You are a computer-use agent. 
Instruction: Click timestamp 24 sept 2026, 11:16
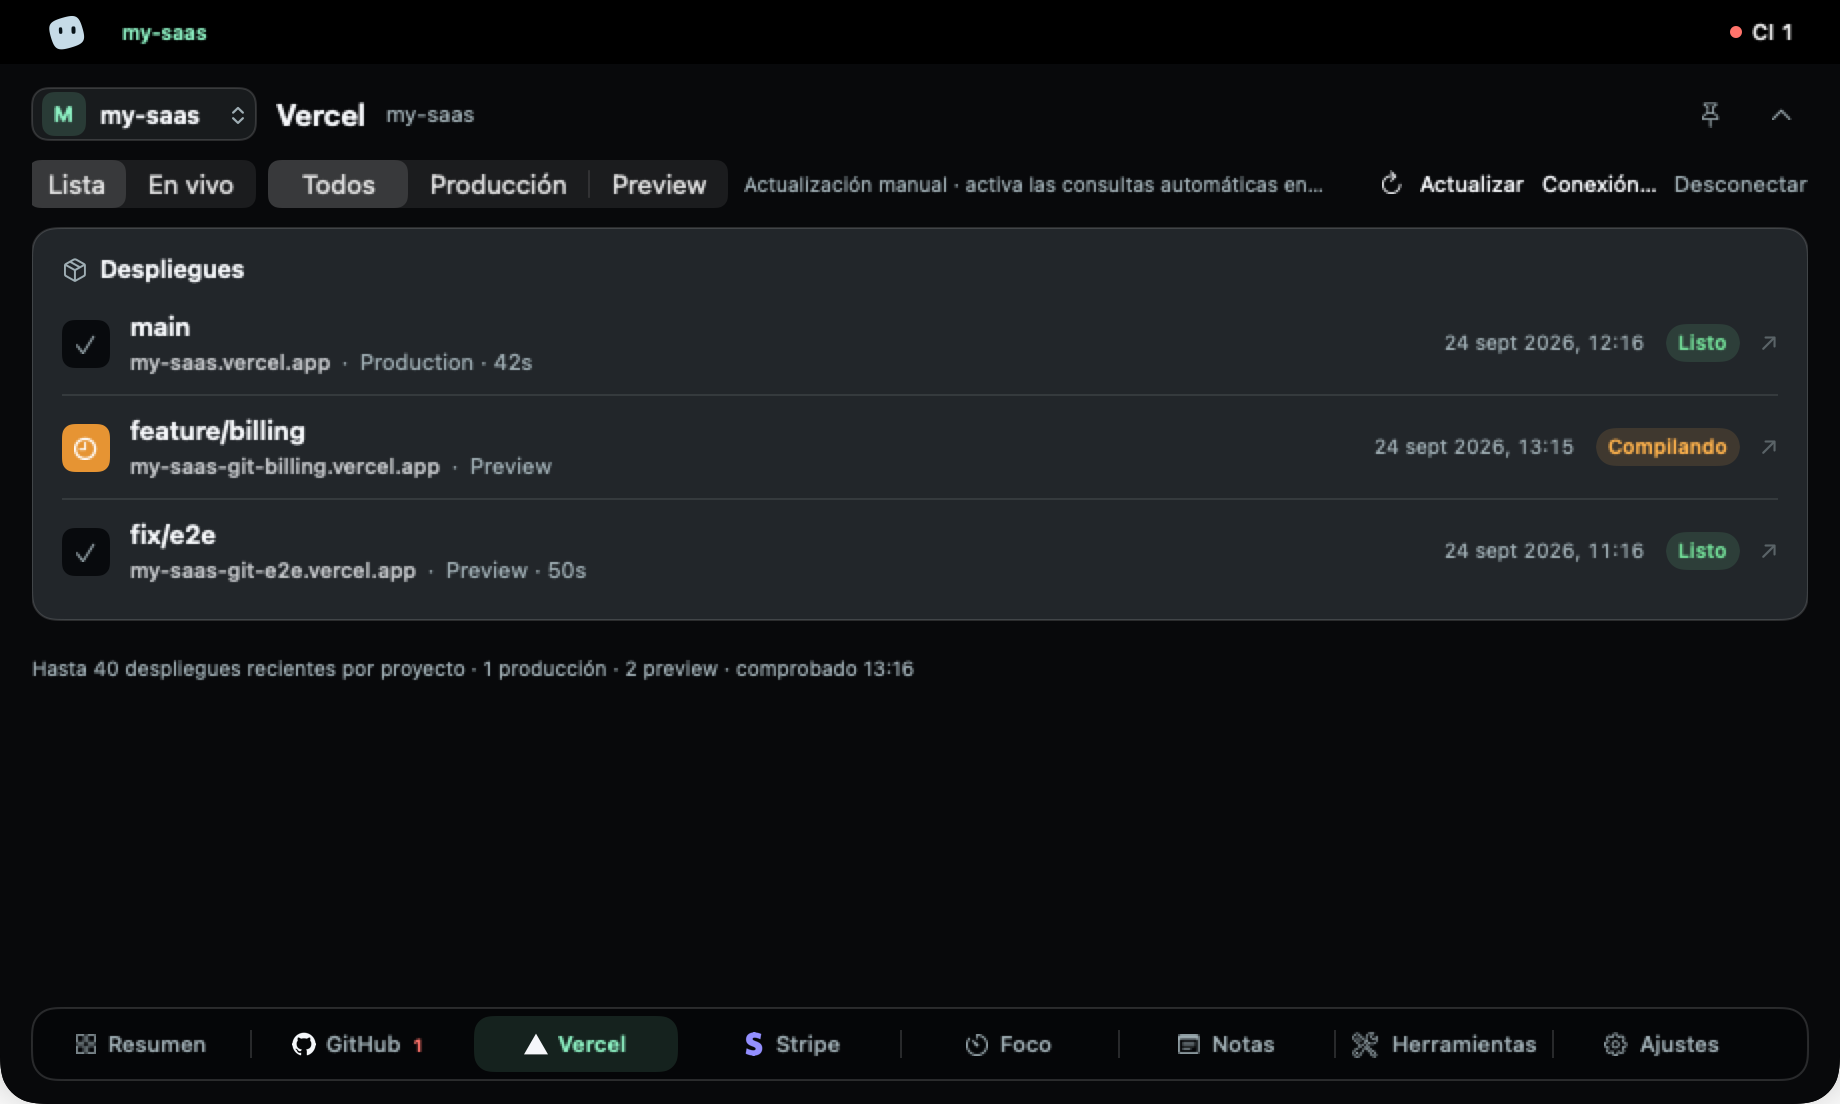pyautogui.click(x=1544, y=551)
